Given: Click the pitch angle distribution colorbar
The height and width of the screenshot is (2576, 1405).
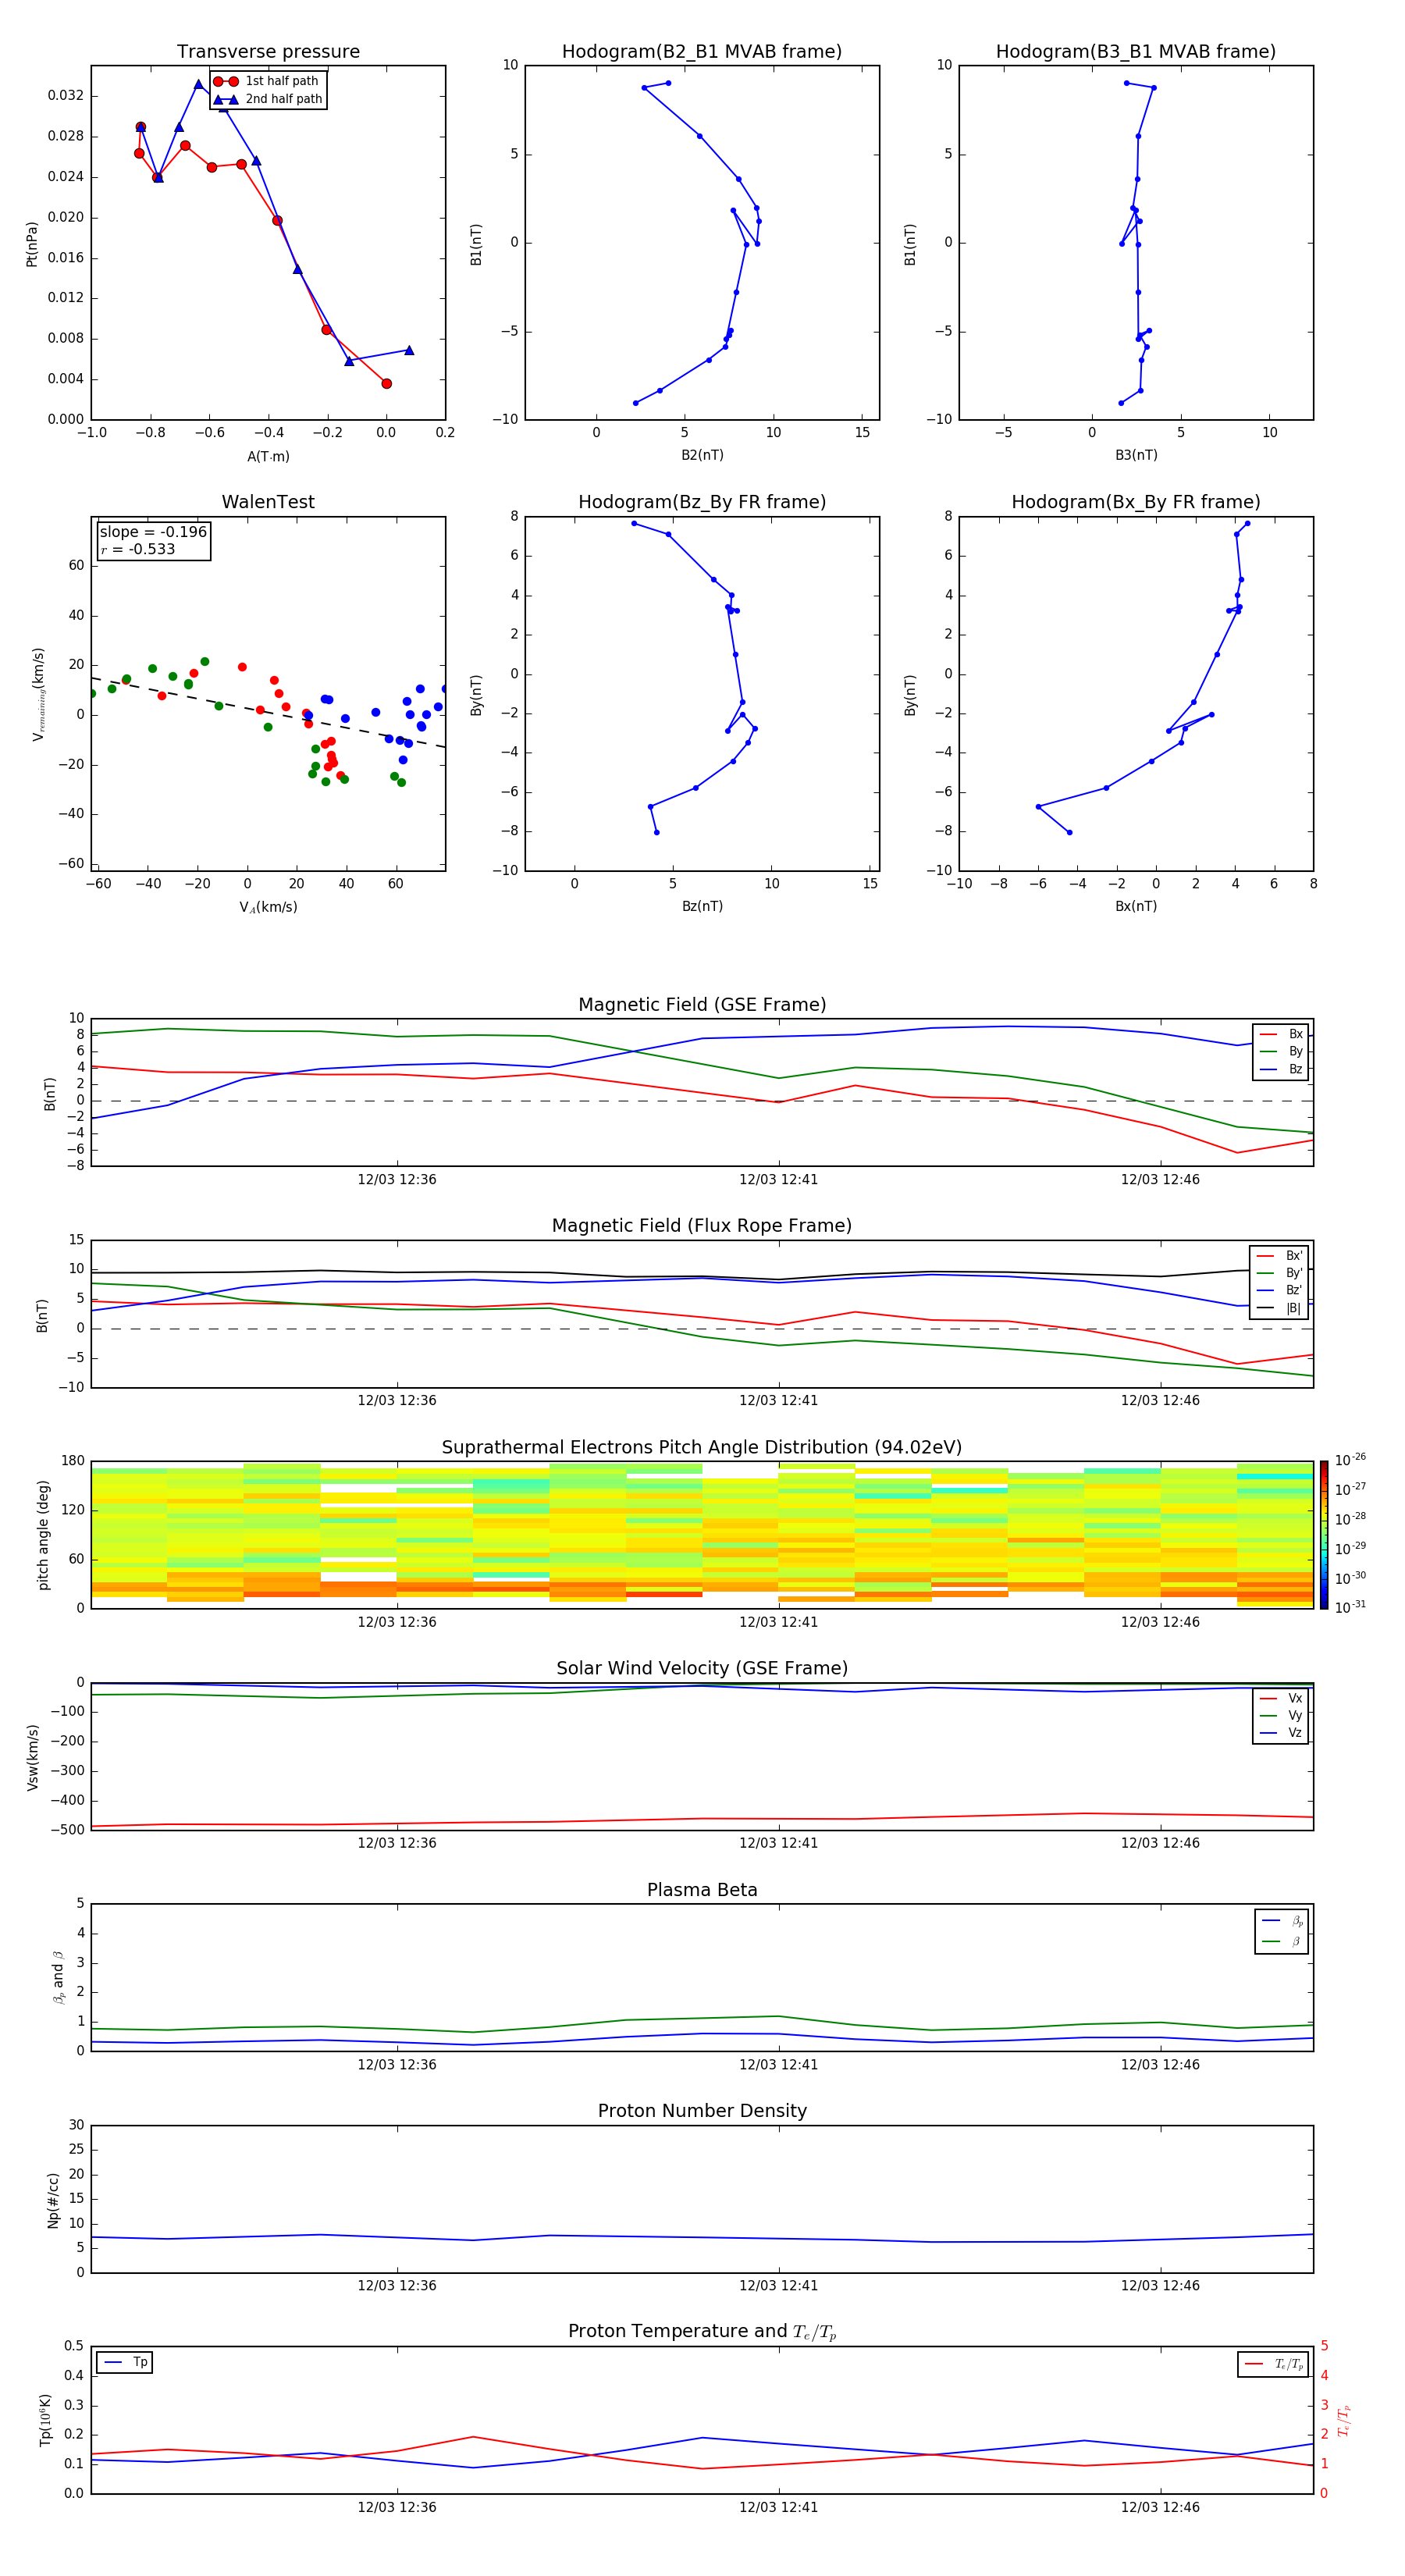Looking at the screenshot, I should click(x=1324, y=1534).
